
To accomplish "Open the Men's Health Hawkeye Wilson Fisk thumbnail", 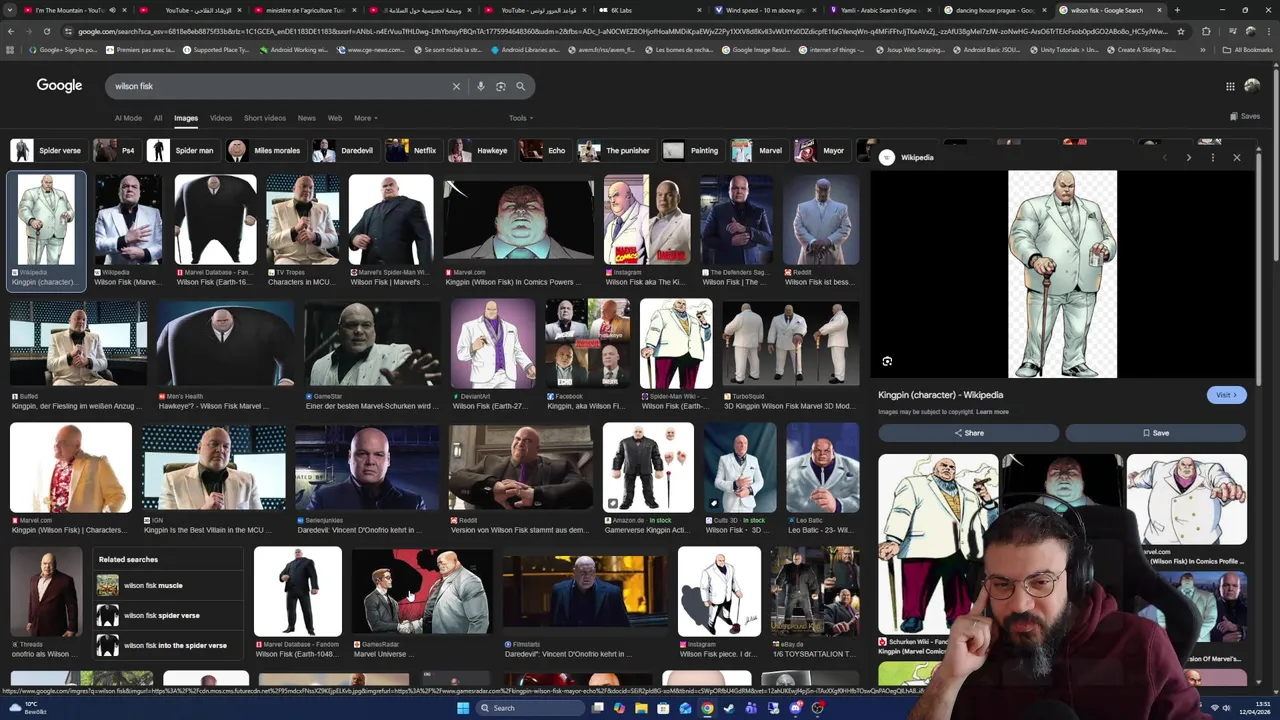I will coord(224,344).
